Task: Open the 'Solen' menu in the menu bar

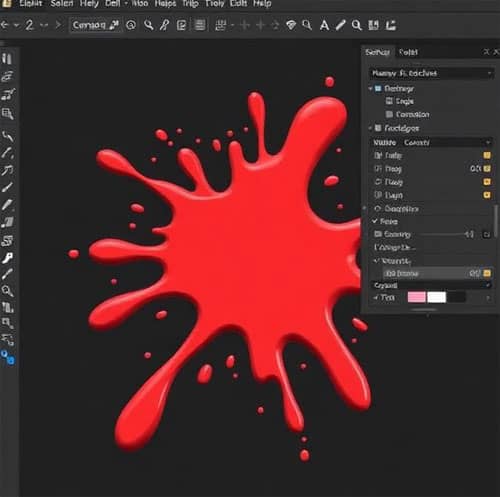Action: click(62, 4)
